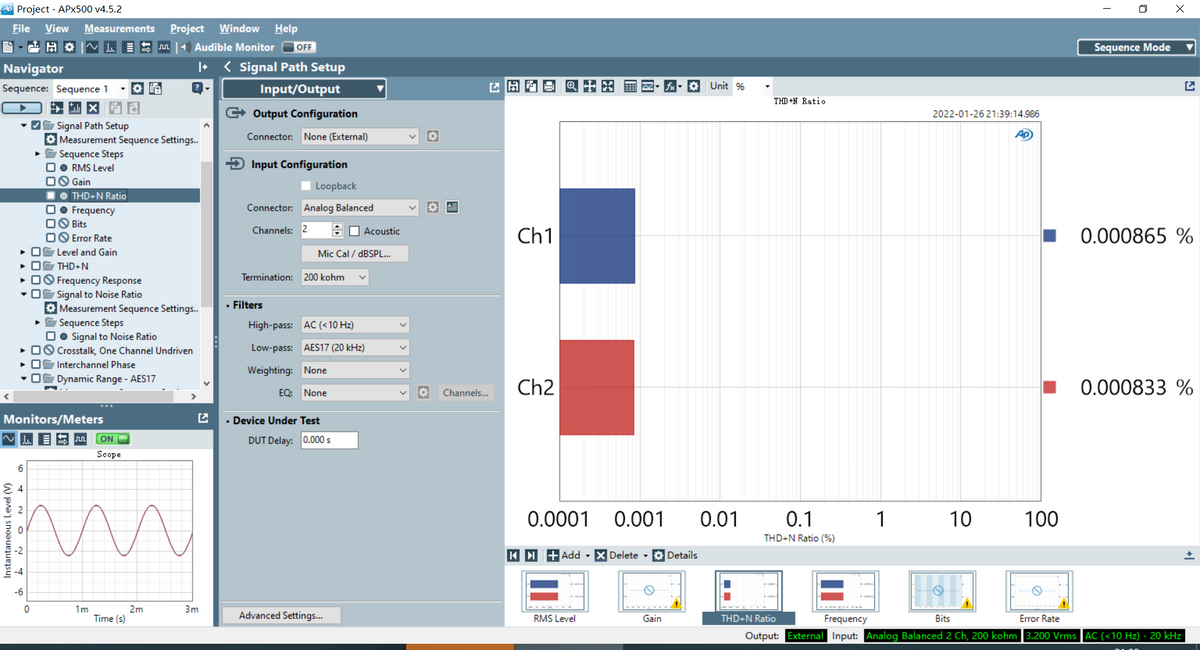Viewport: 1200px width, 650px height.
Task: Open the digital bitstream monitor in main toolbar
Action: point(164,47)
